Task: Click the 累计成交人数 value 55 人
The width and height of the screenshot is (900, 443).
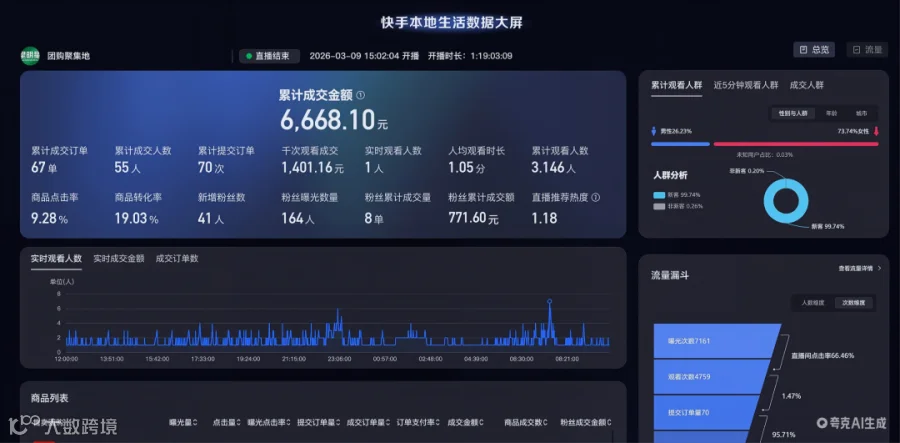Action: [x=127, y=168]
